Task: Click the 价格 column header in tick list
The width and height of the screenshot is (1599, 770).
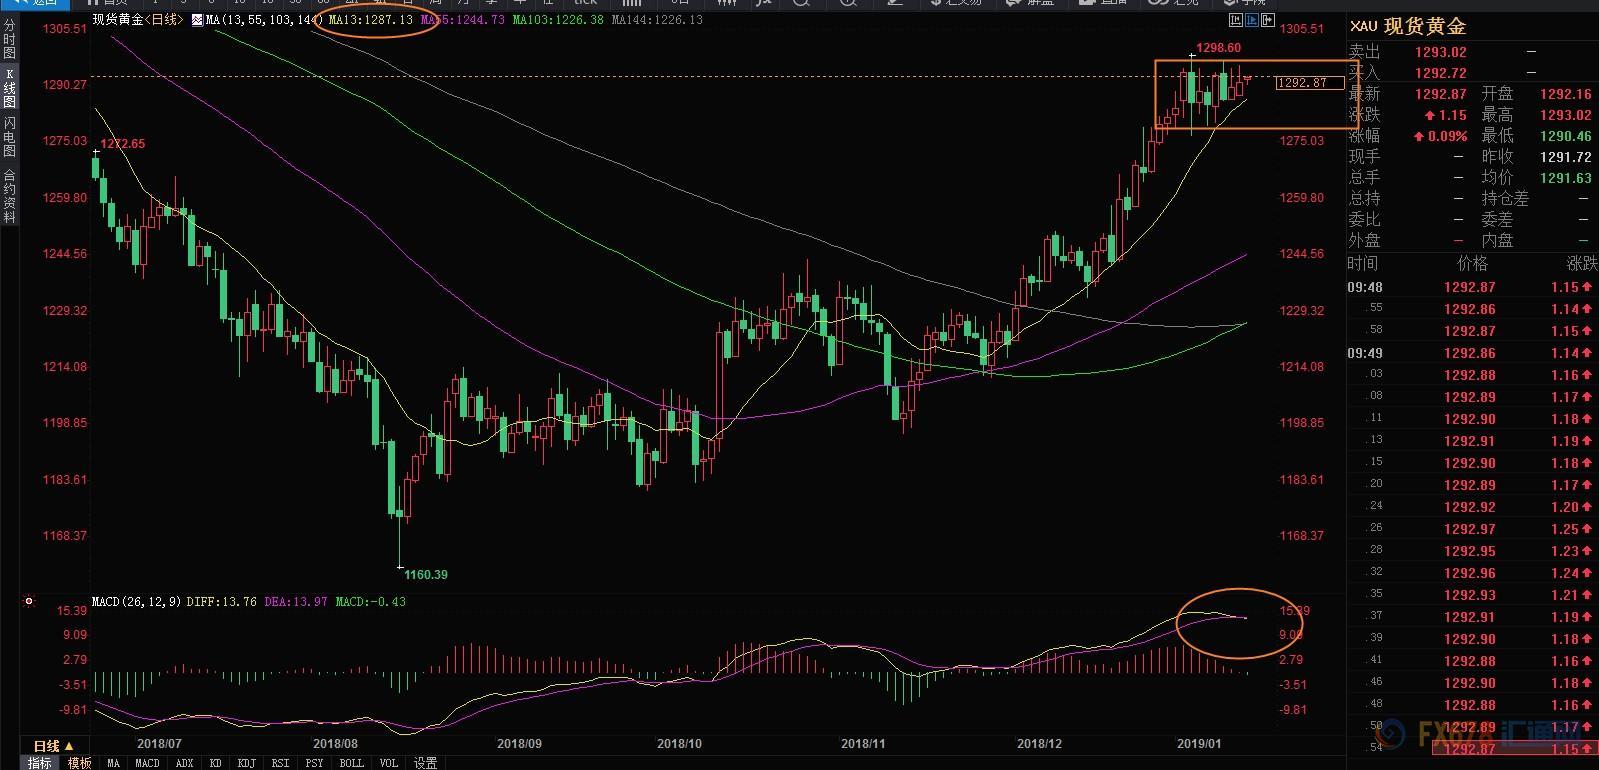Action: (x=1473, y=263)
